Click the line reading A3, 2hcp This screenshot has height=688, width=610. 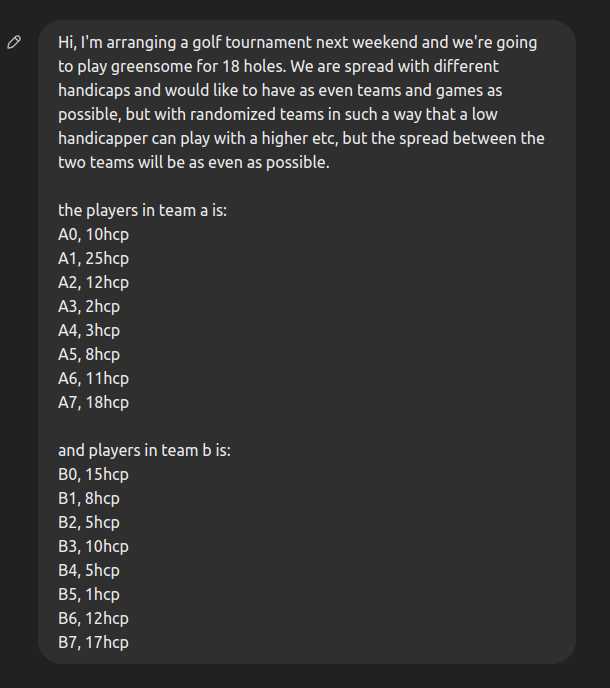(89, 306)
